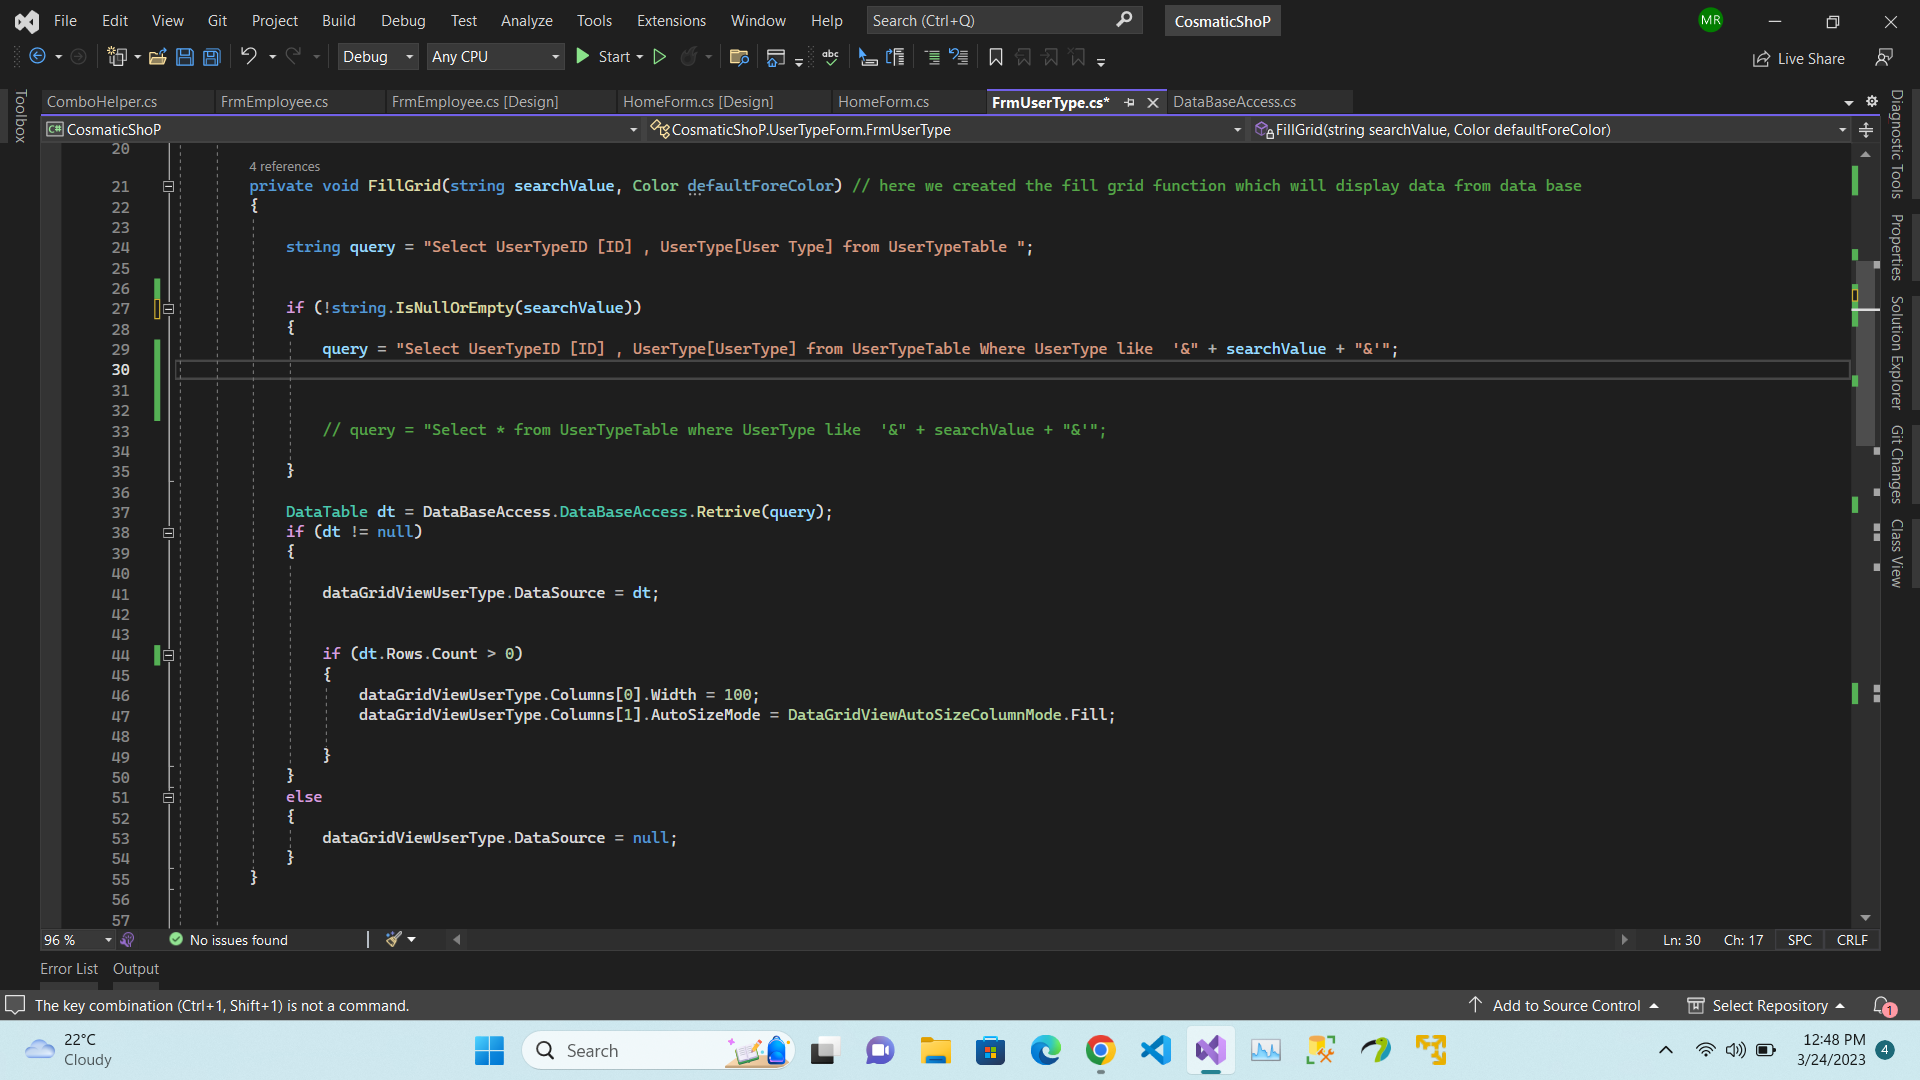The height and width of the screenshot is (1080, 1920).
Task: Click the code cleanup broom icon
Action: pyautogui.click(x=394, y=939)
